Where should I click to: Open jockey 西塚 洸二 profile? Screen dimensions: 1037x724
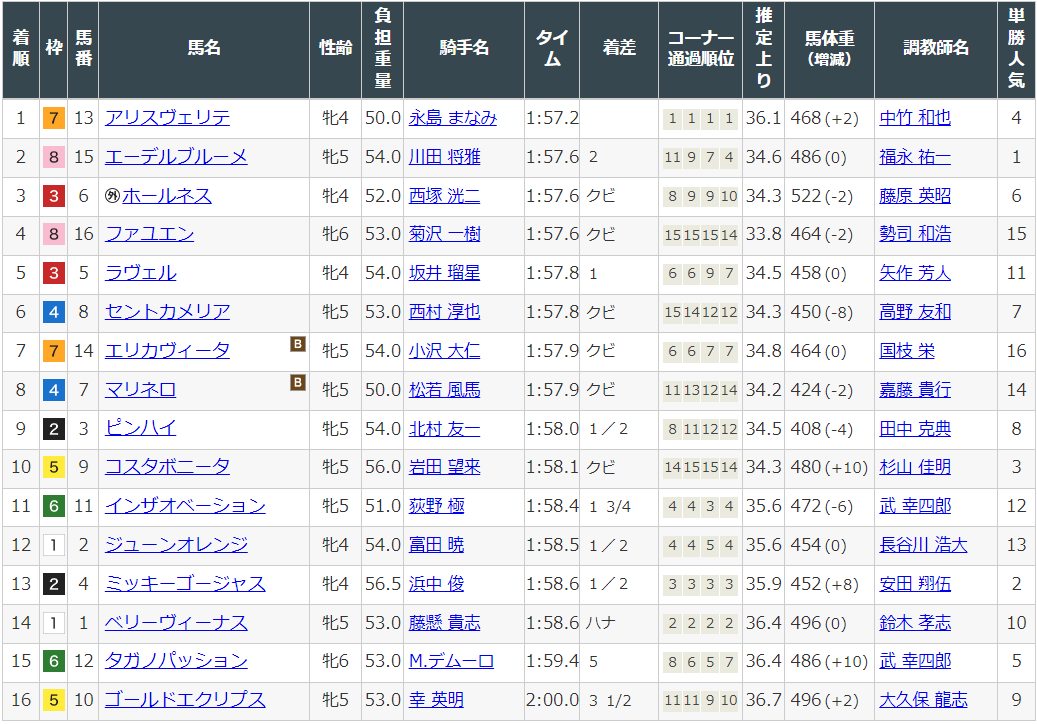[444, 196]
